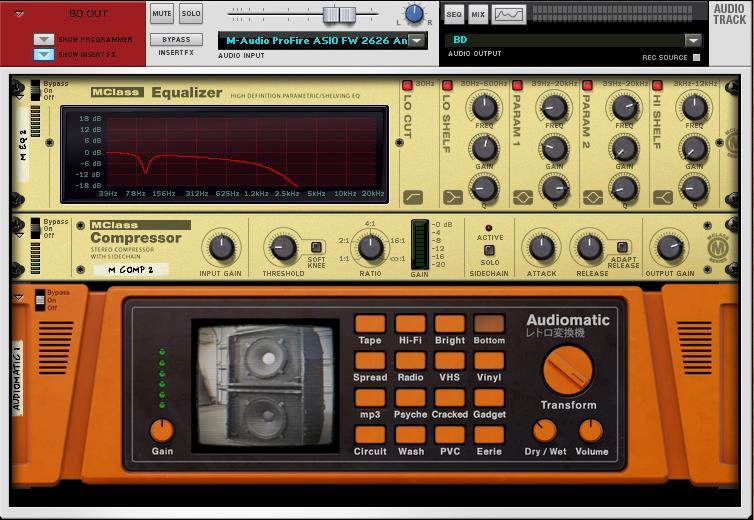Click the MIX button
The height and width of the screenshot is (520, 754).
click(x=478, y=14)
